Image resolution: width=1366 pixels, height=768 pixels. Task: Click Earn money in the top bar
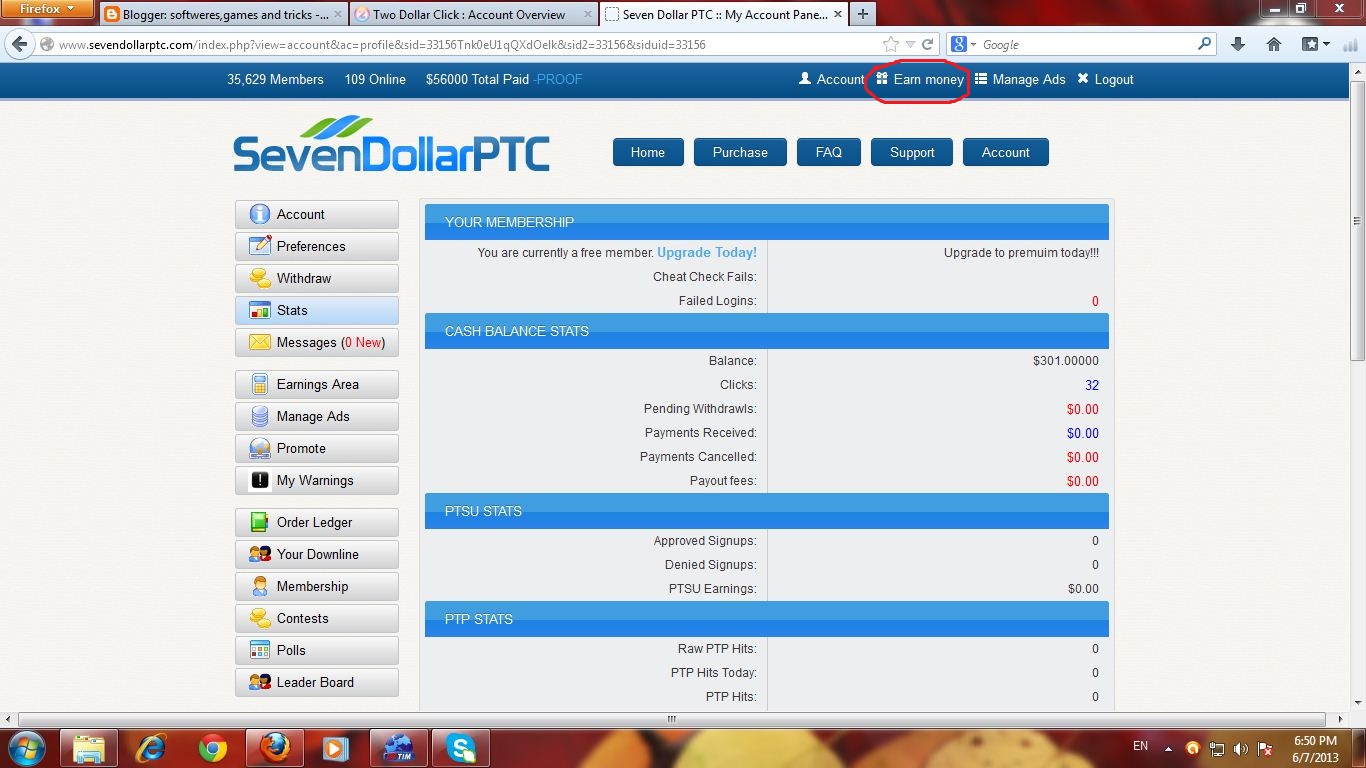tap(920, 79)
